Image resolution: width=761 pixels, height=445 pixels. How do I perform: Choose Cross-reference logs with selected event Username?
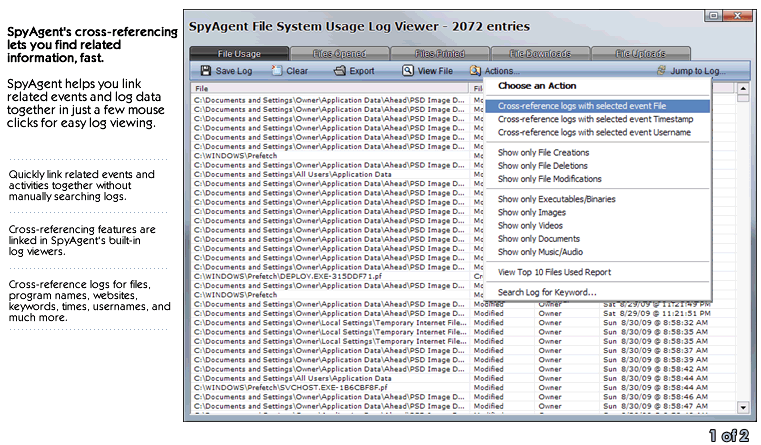597,132
